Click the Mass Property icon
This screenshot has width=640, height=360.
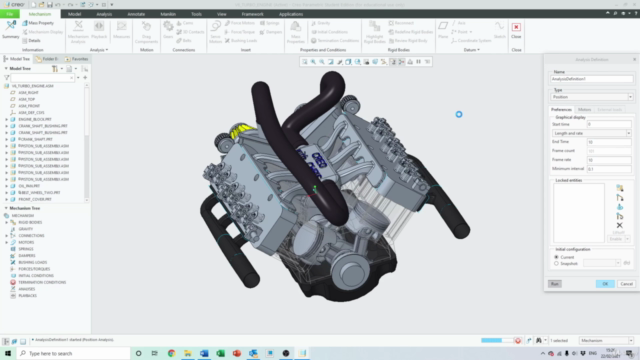(25, 23)
